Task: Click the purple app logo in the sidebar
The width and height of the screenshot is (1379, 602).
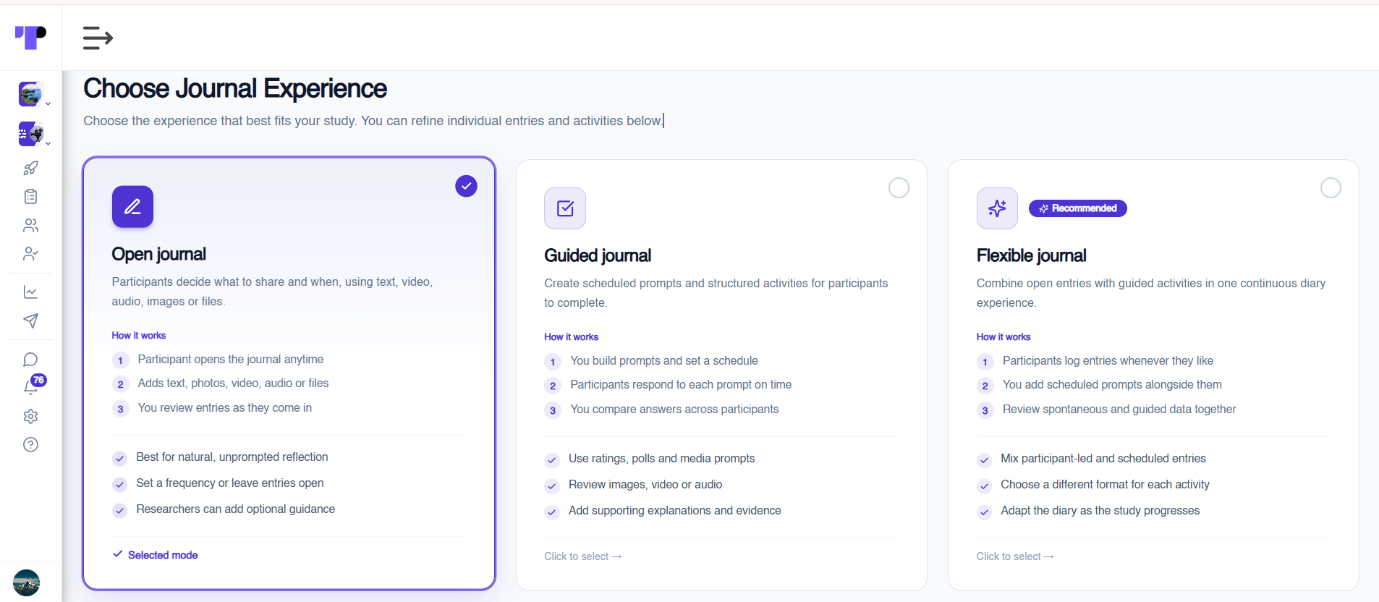Action: point(30,38)
